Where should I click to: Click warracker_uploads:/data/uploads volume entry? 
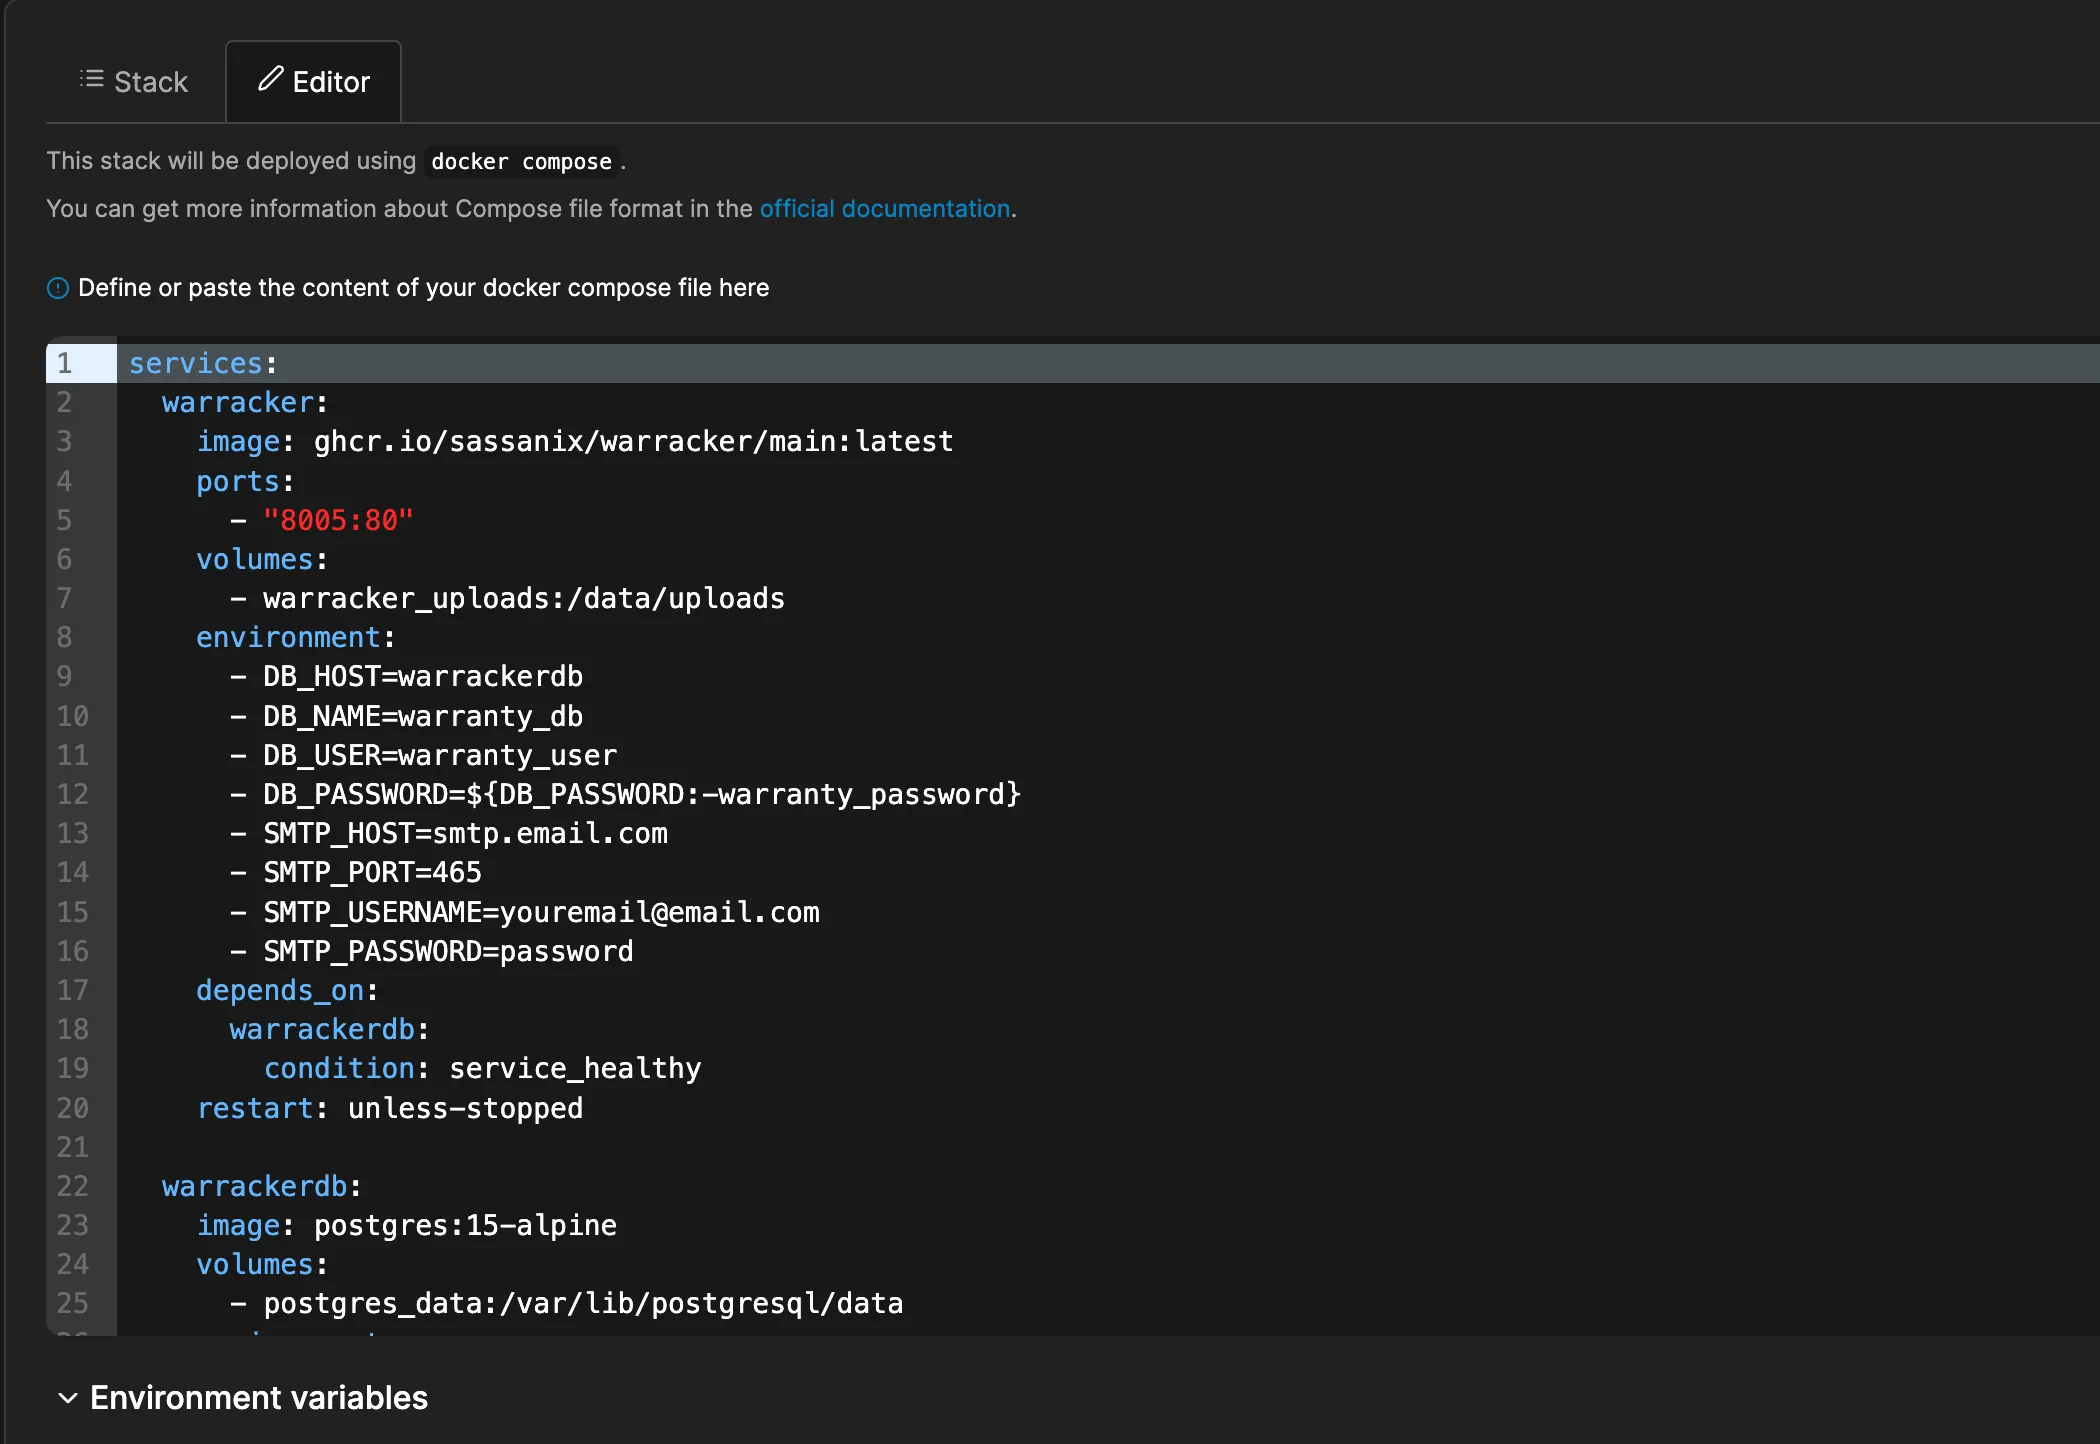524,598
